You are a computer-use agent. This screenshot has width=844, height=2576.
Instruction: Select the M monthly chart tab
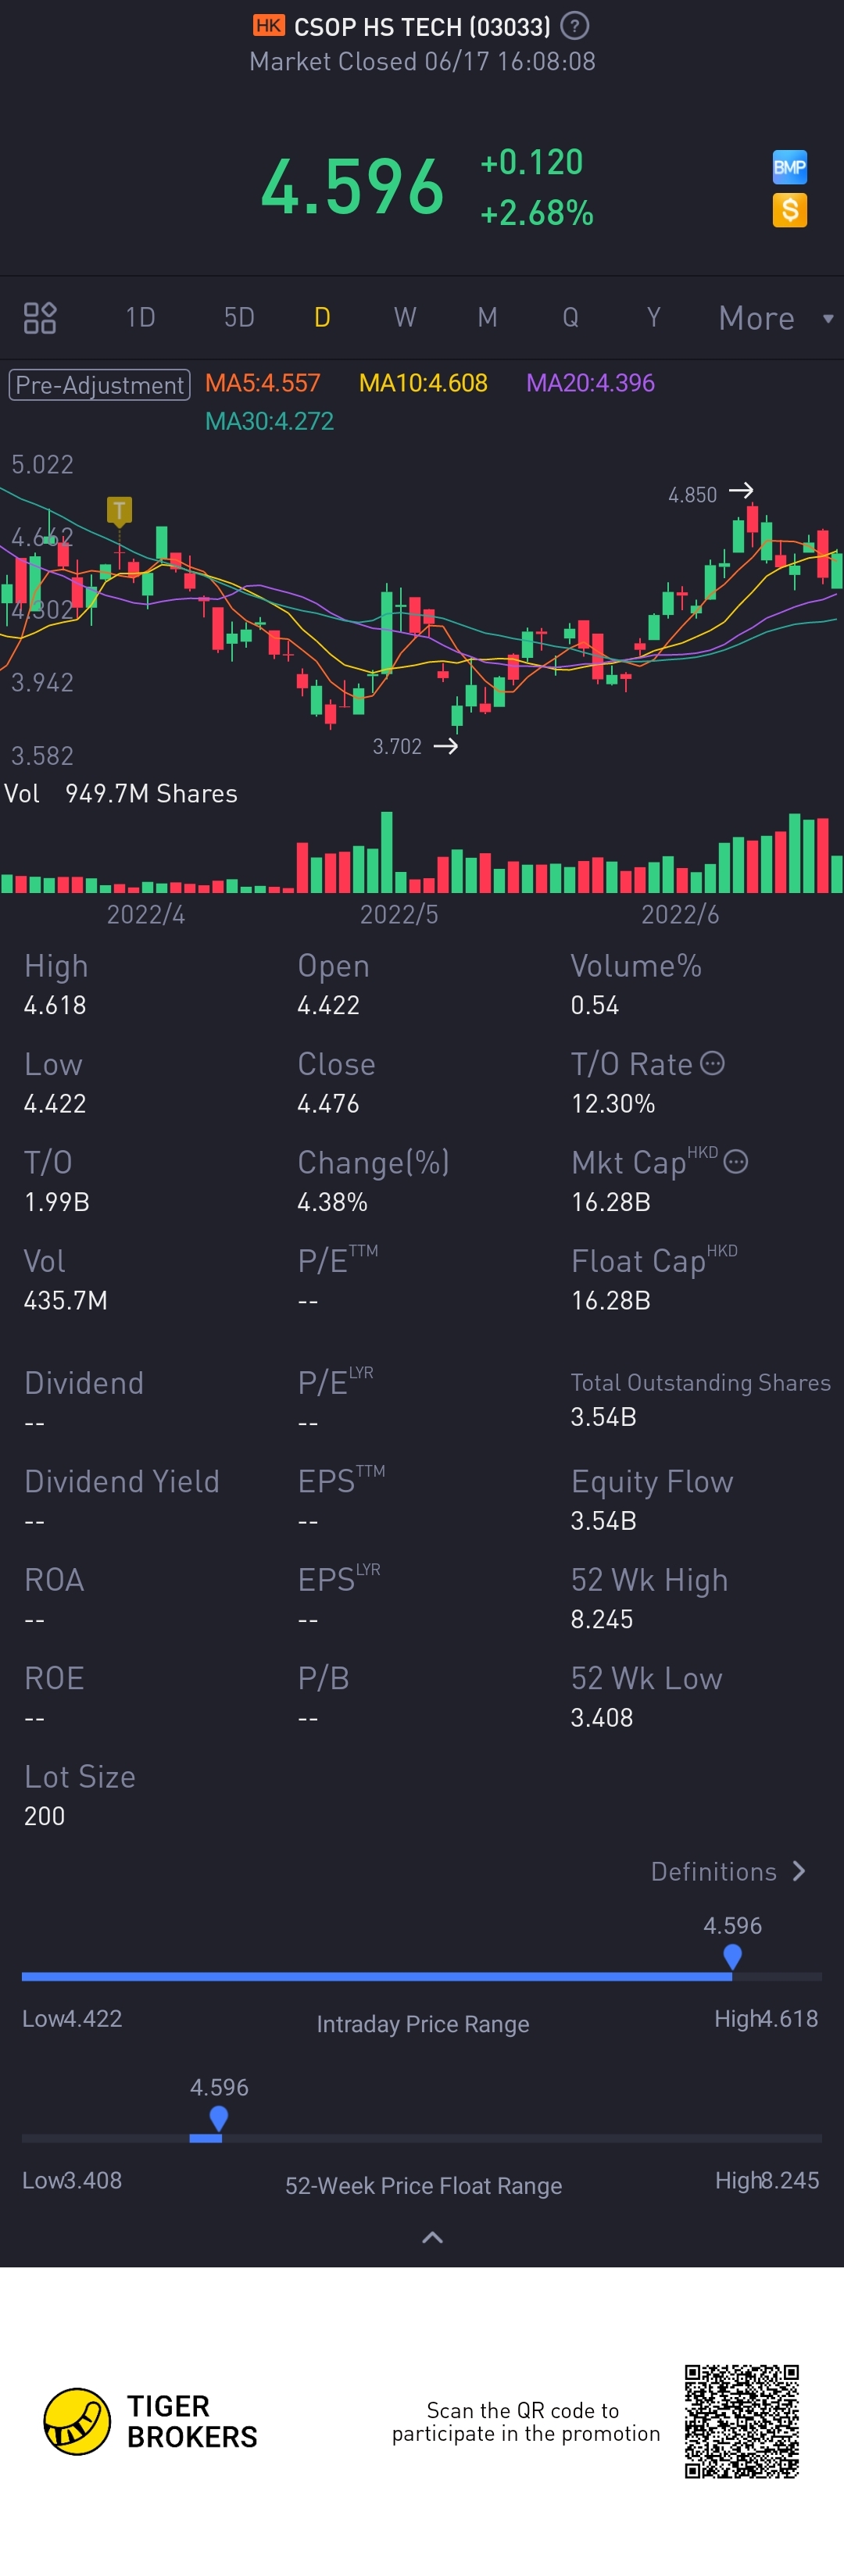[487, 318]
